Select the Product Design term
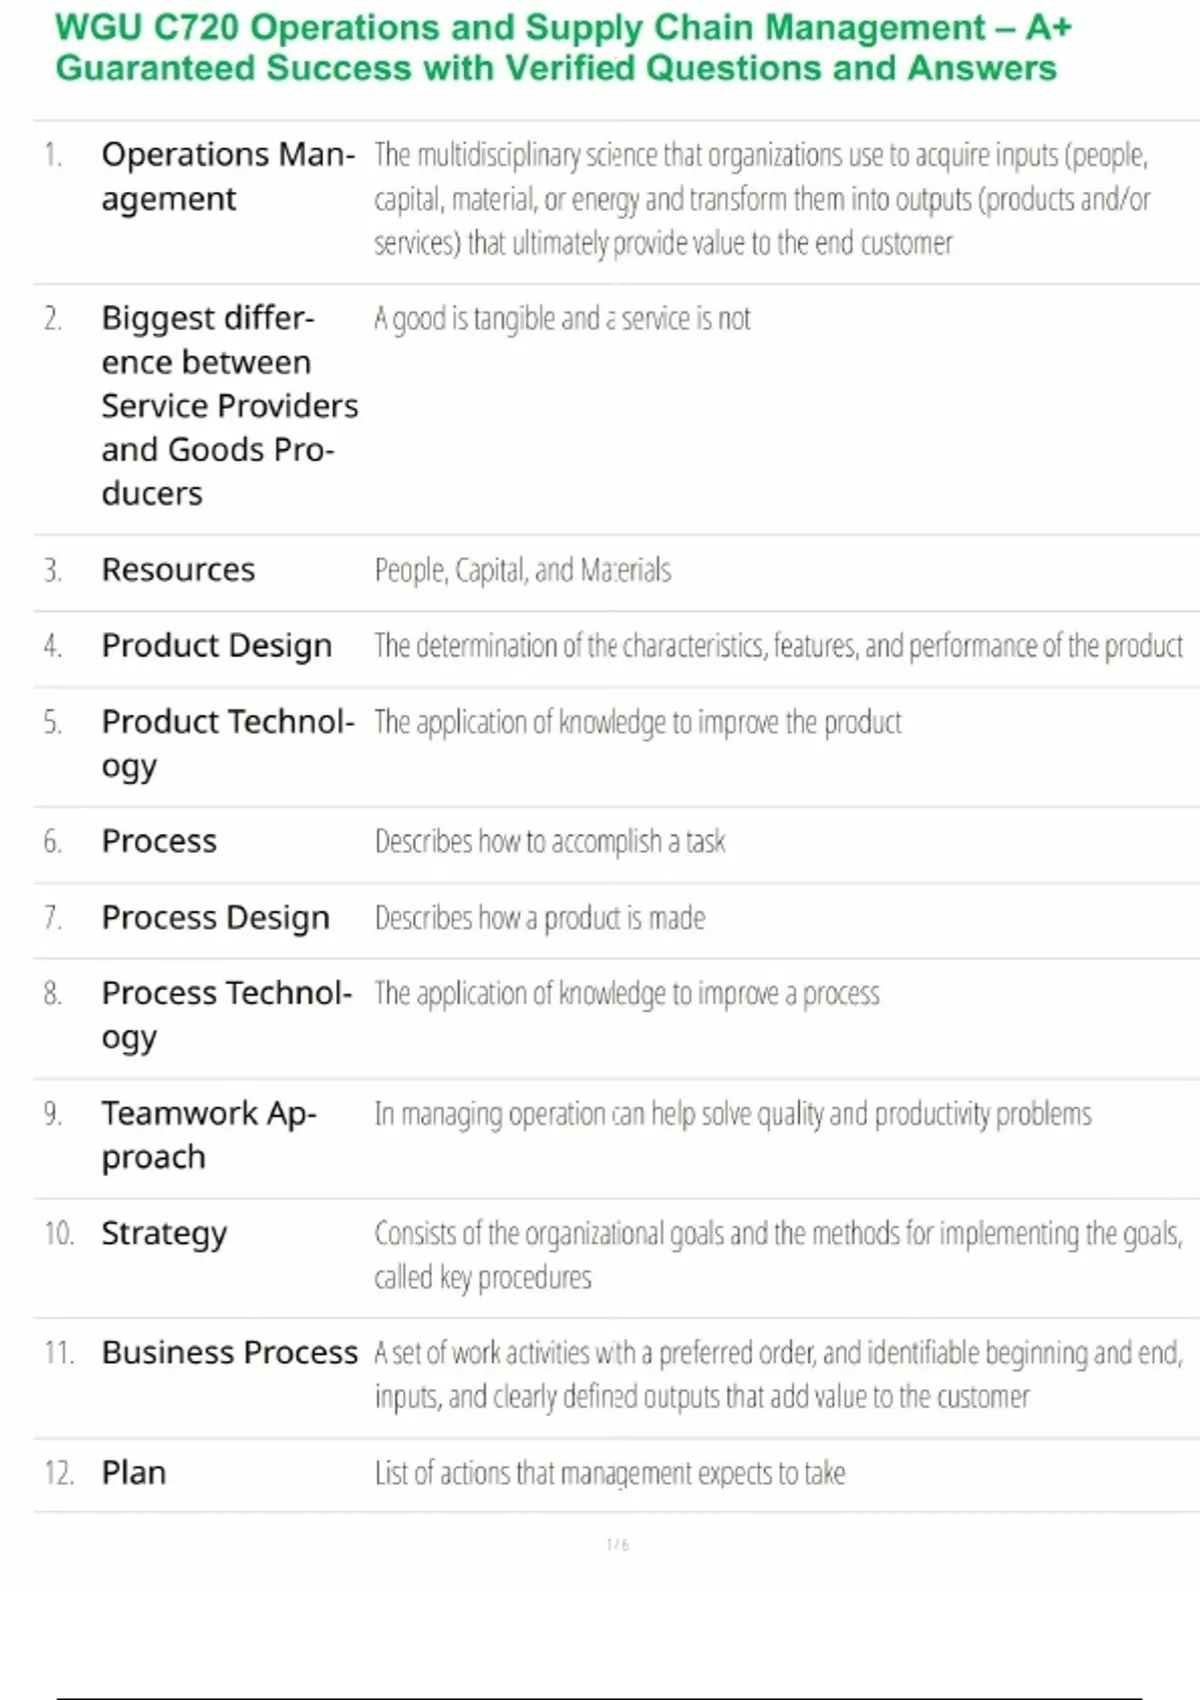1200x1700 pixels. point(216,646)
